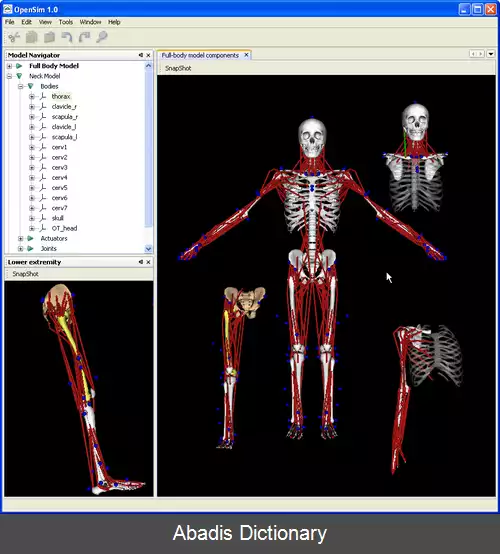Click the Redo arrow toolbar icon
Image resolution: width=500 pixels, height=554 pixels.
tap(84, 37)
